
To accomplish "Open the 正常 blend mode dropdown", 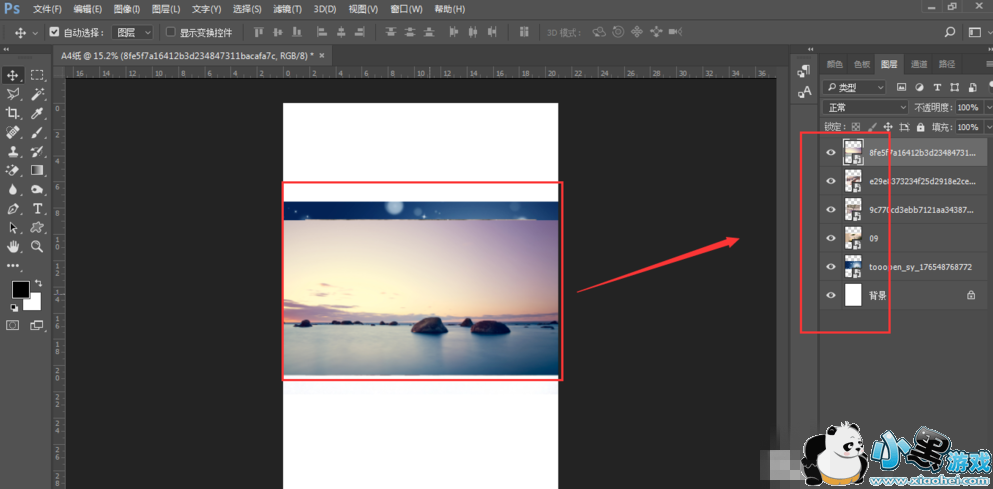I will 865,107.
